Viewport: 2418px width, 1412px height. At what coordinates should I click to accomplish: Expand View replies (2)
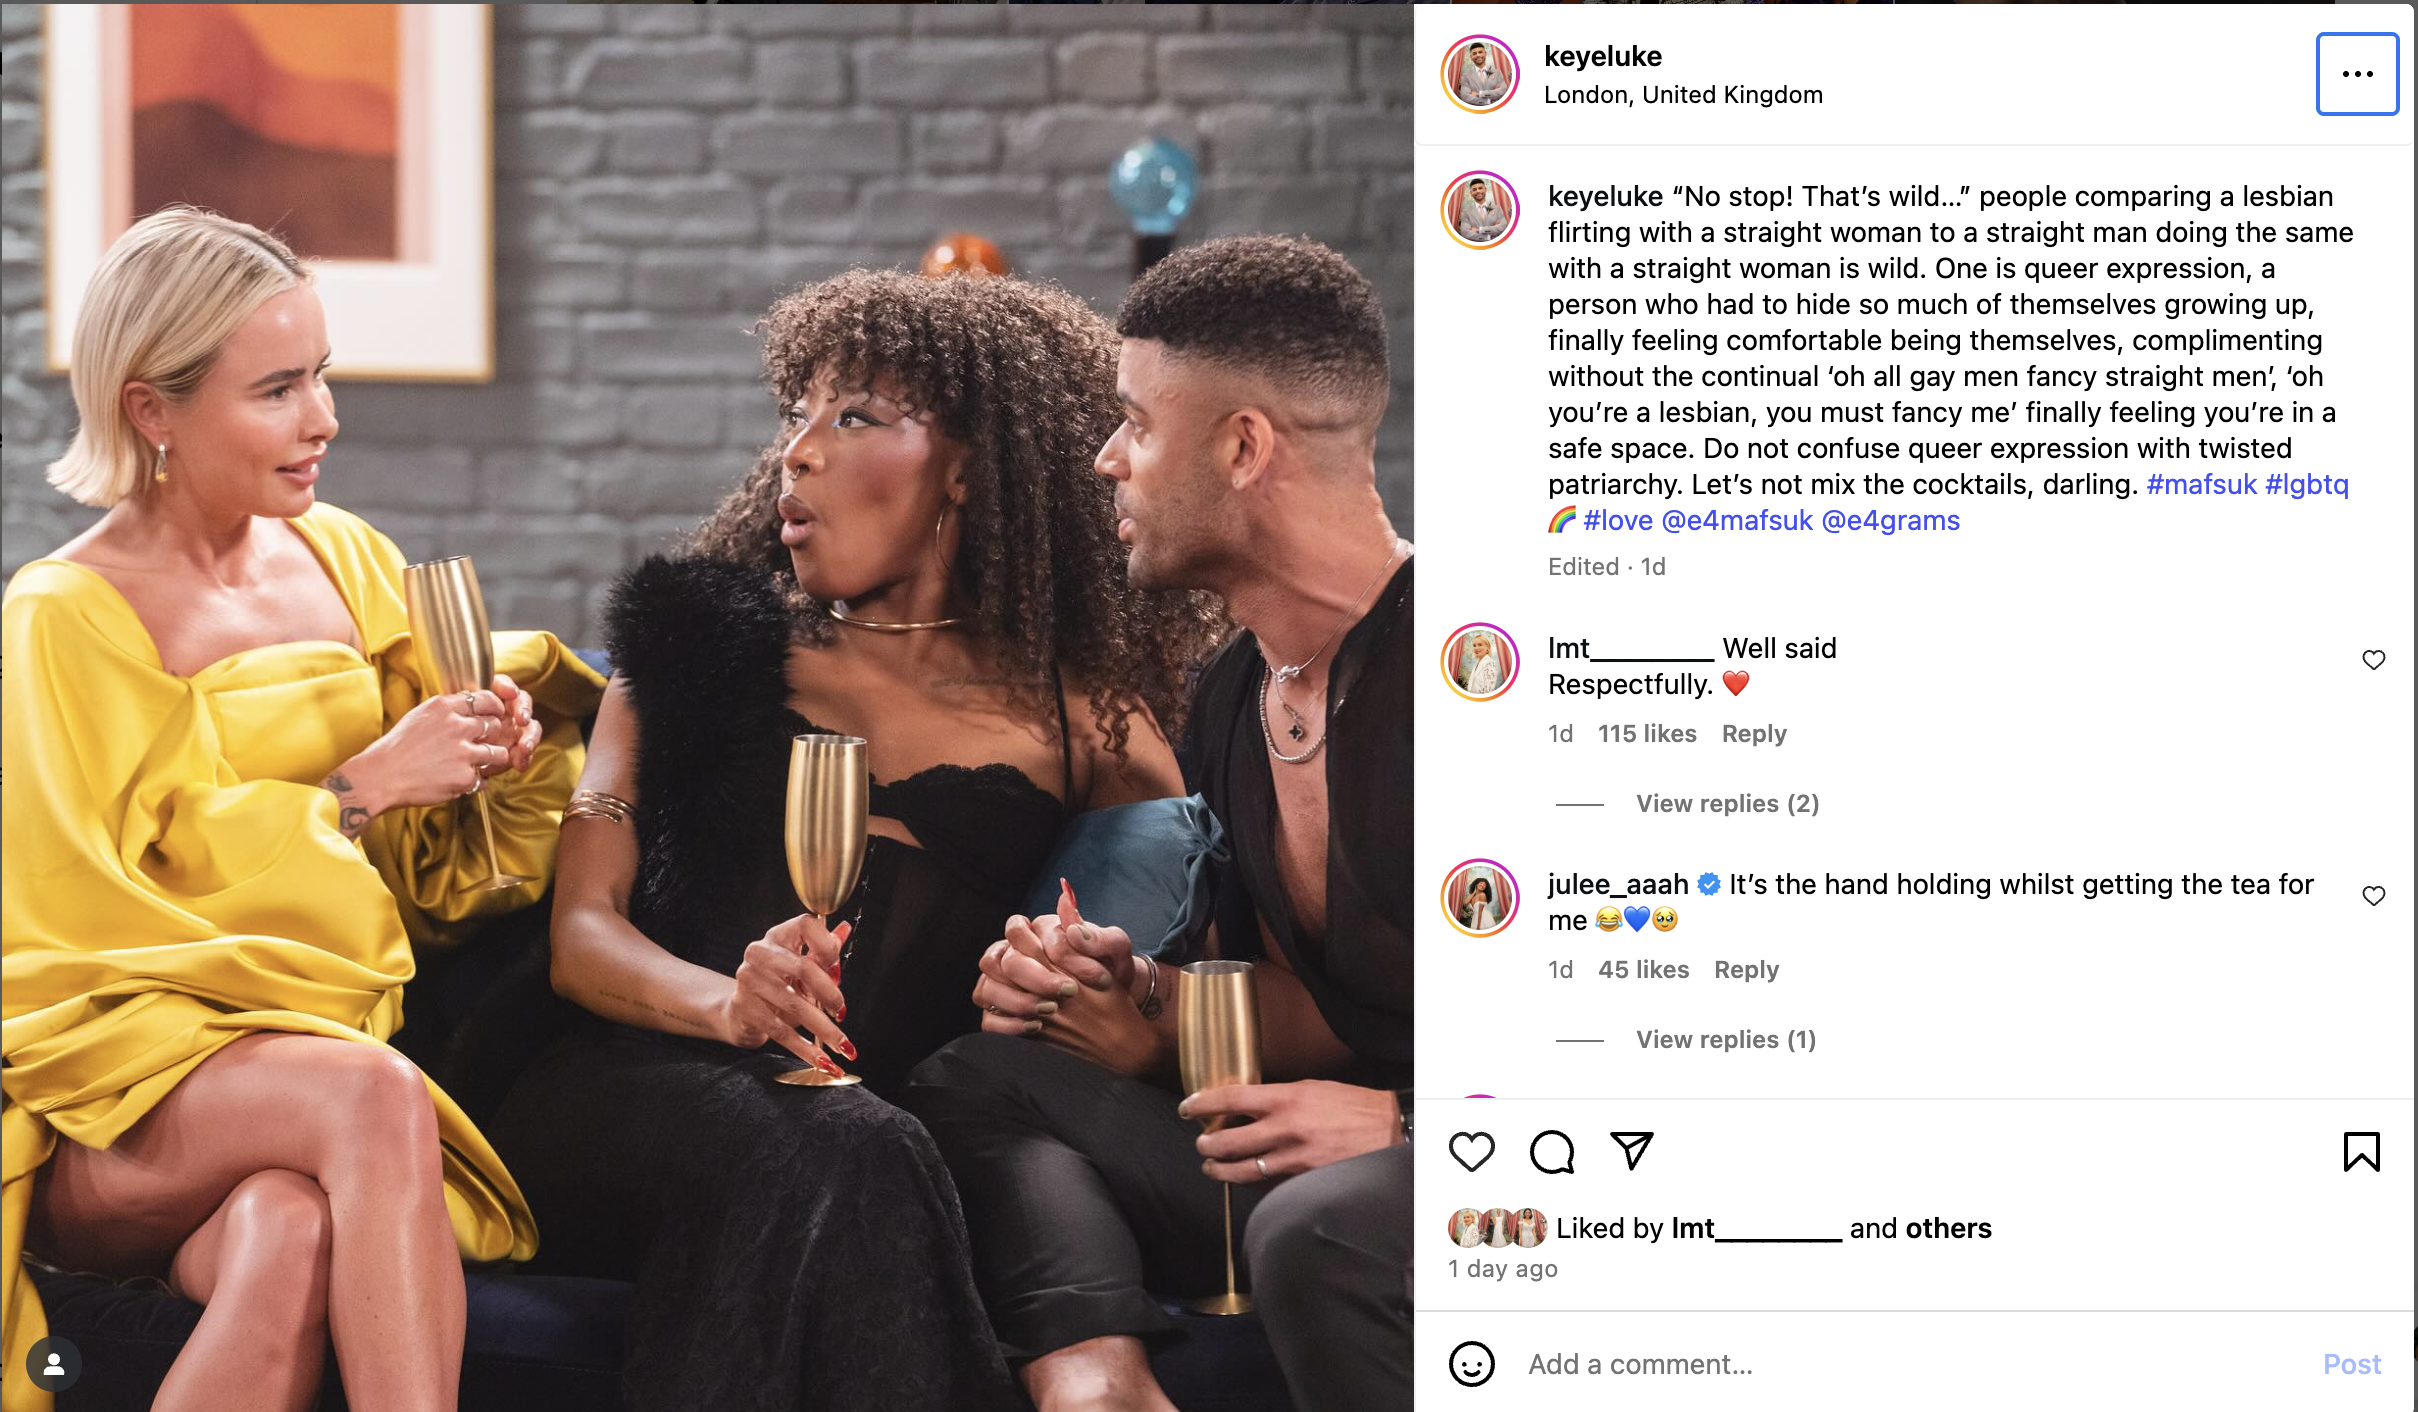(1727, 804)
